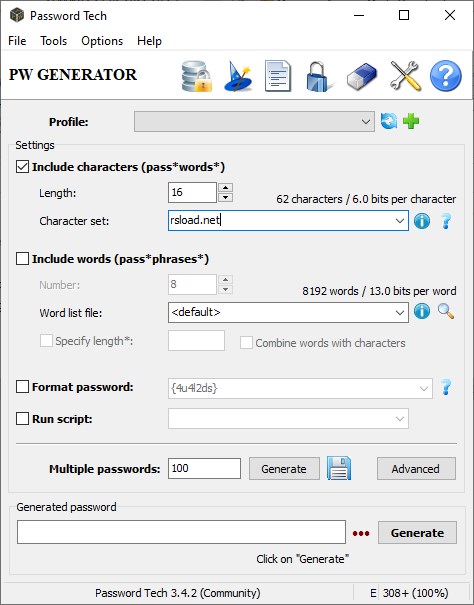474x605 pixels.
Task: Expand the Profile dropdown
Action: click(366, 122)
